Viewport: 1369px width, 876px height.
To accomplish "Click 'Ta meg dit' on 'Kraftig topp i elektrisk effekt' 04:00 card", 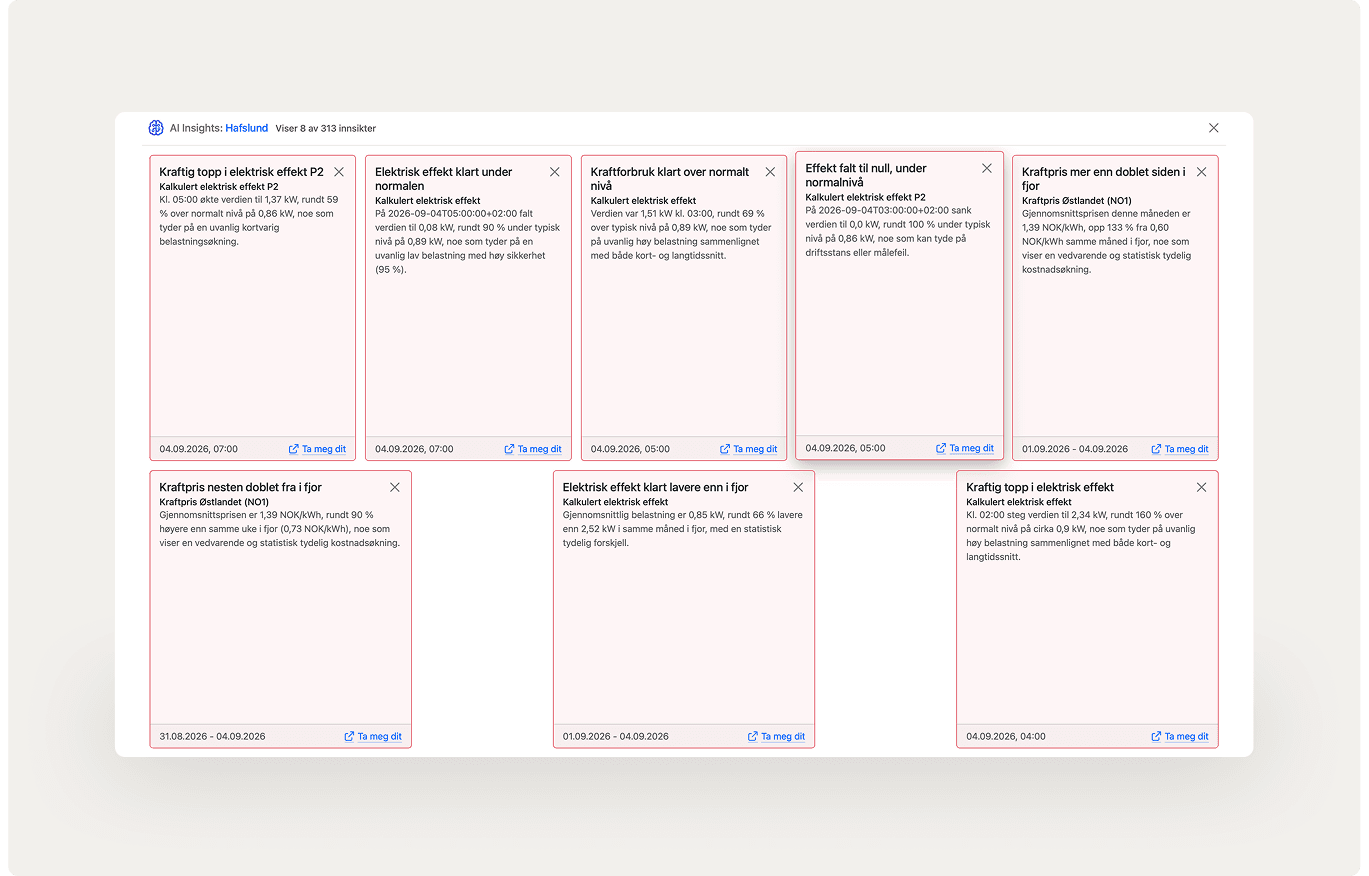I will pos(1180,736).
